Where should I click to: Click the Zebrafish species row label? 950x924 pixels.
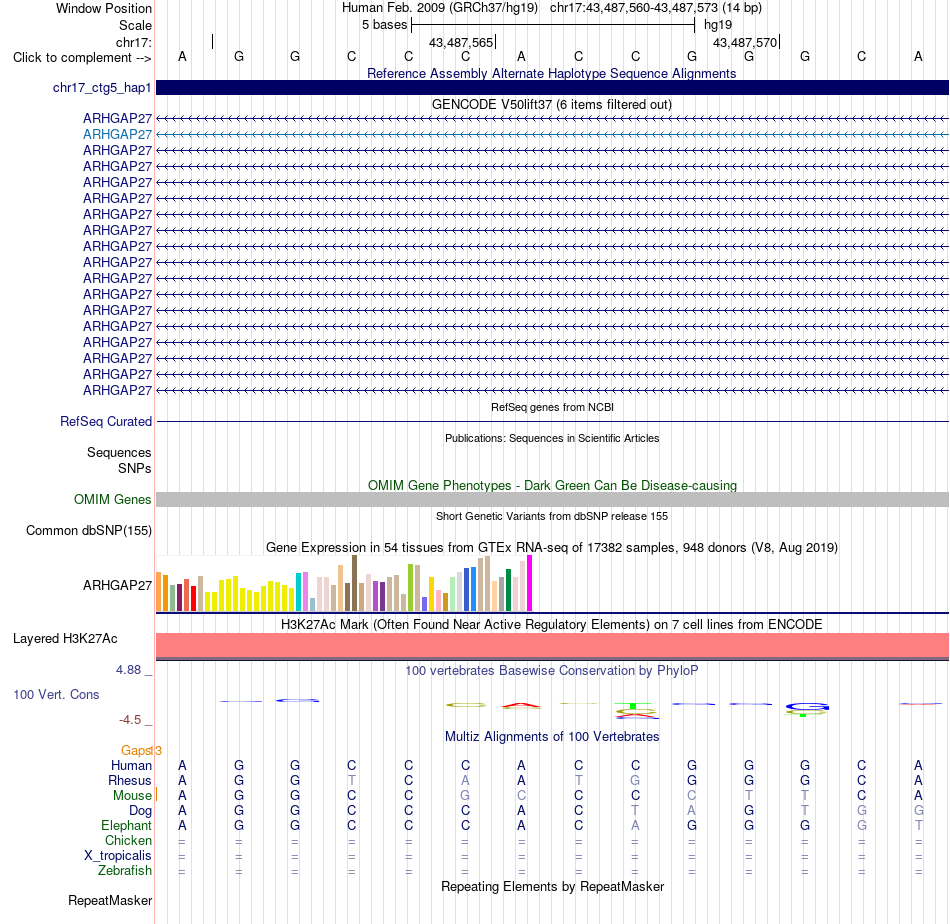(x=125, y=871)
